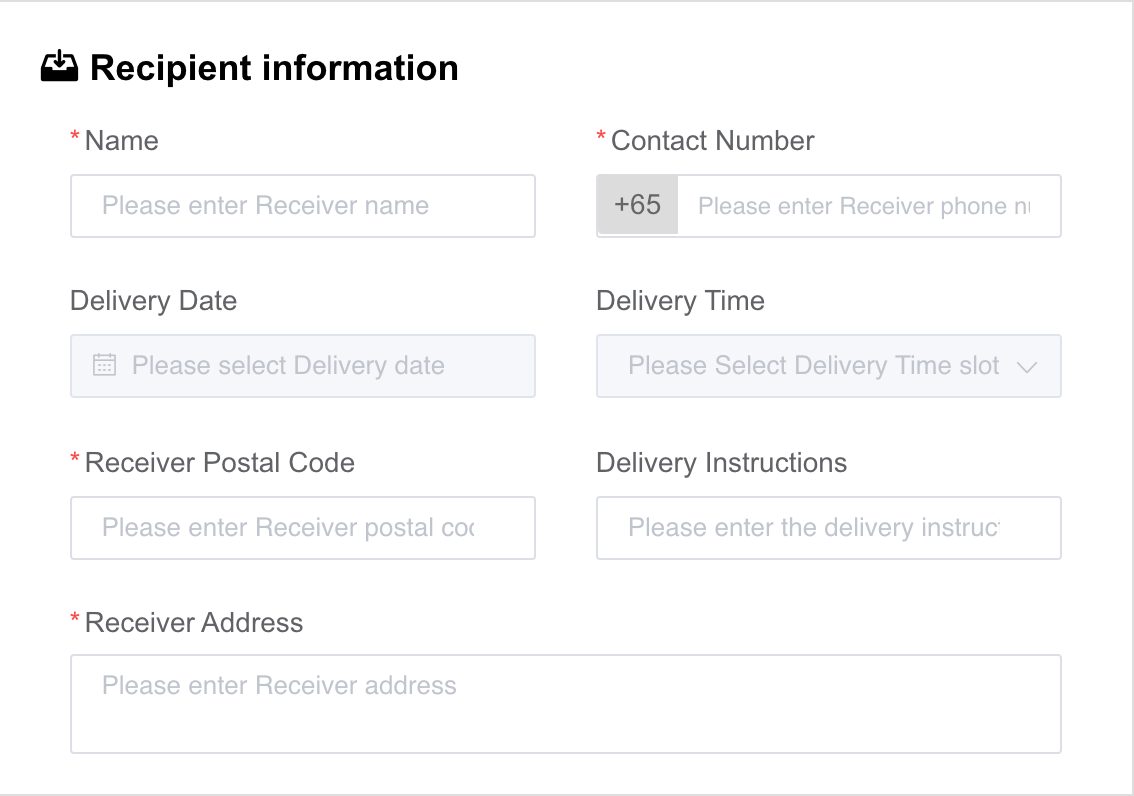Select the +65 country code prefix
The height and width of the screenshot is (796, 1134).
tap(637, 205)
